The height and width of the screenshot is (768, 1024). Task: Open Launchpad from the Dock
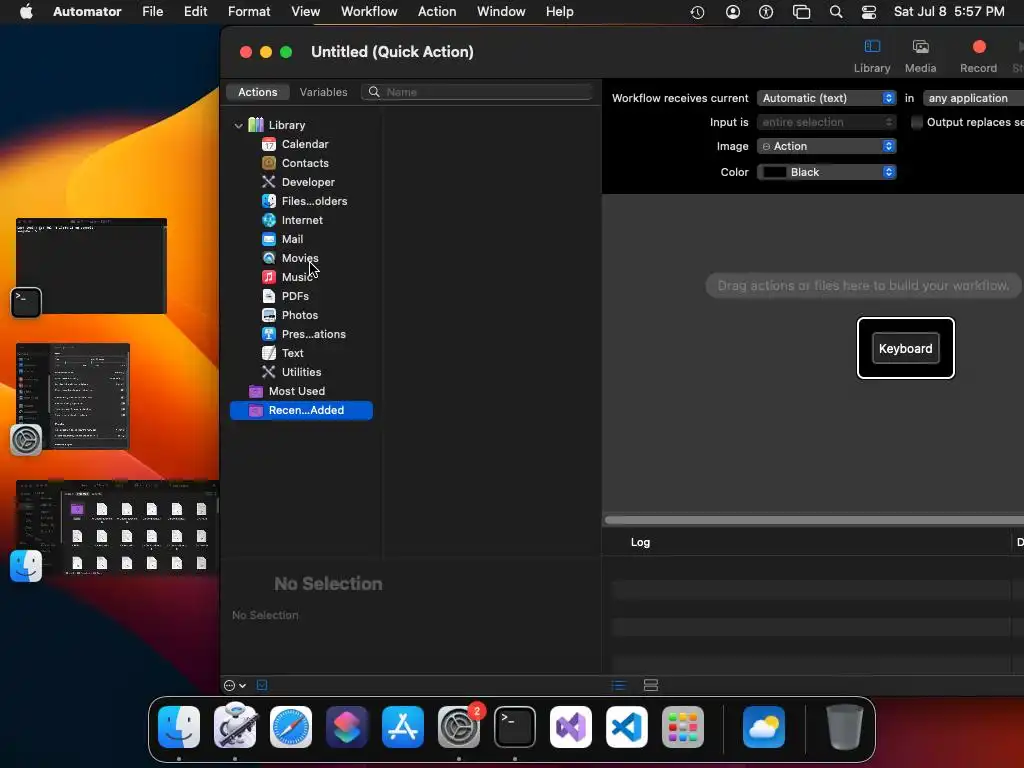click(682, 727)
